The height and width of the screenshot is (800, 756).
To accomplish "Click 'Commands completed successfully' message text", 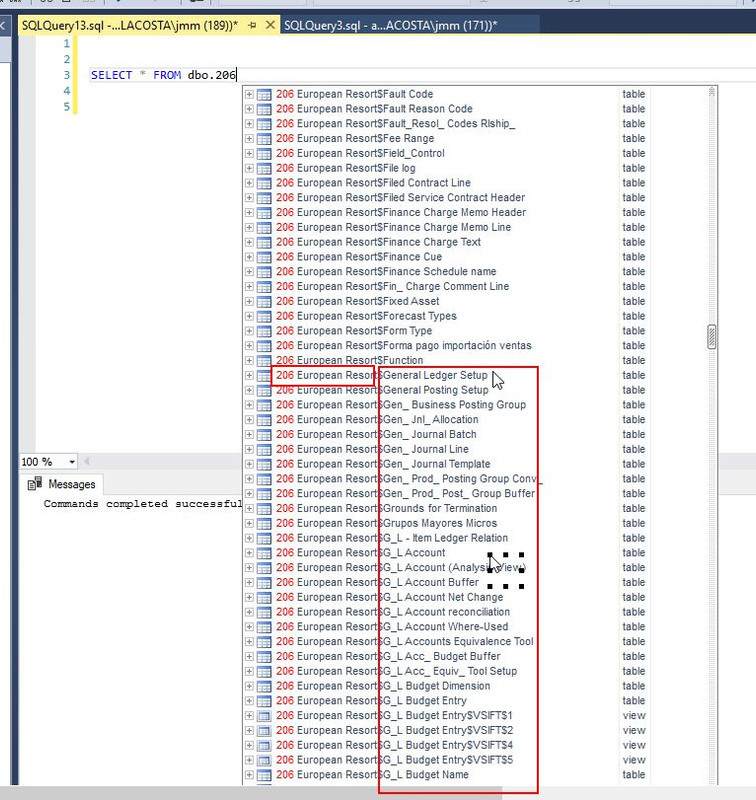I will 143,504.
